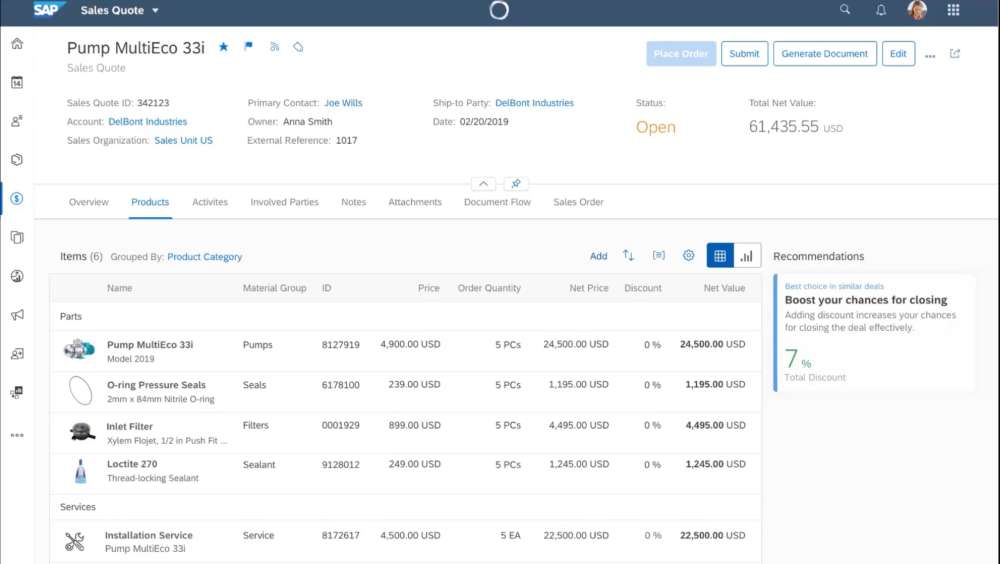1000x564 pixels.
Task: Open the Home icon in sidebar
Action: pos(17,43)
